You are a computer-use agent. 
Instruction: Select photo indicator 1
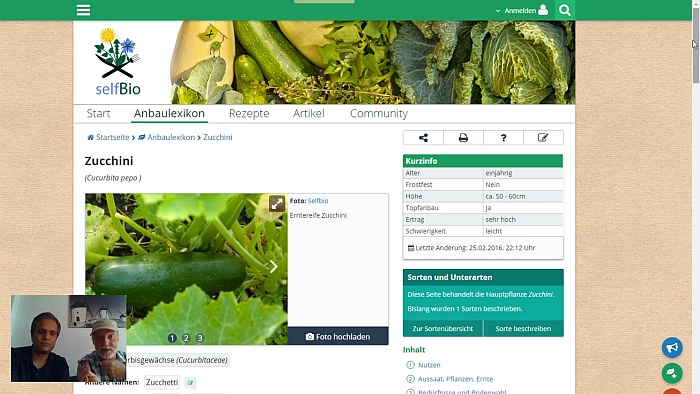pyautogui.click(x=172, y=338)
